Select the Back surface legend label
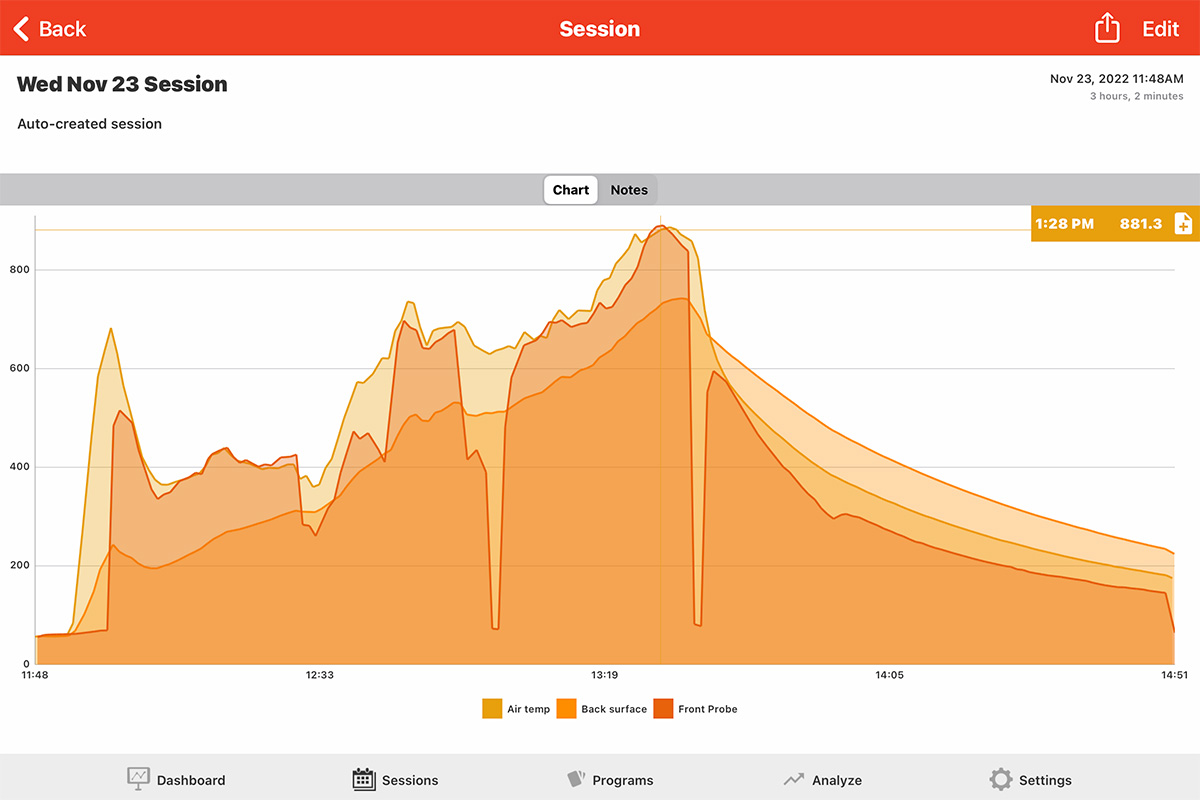The width and height of the screenshot is (1200, 800). [614, 709]
